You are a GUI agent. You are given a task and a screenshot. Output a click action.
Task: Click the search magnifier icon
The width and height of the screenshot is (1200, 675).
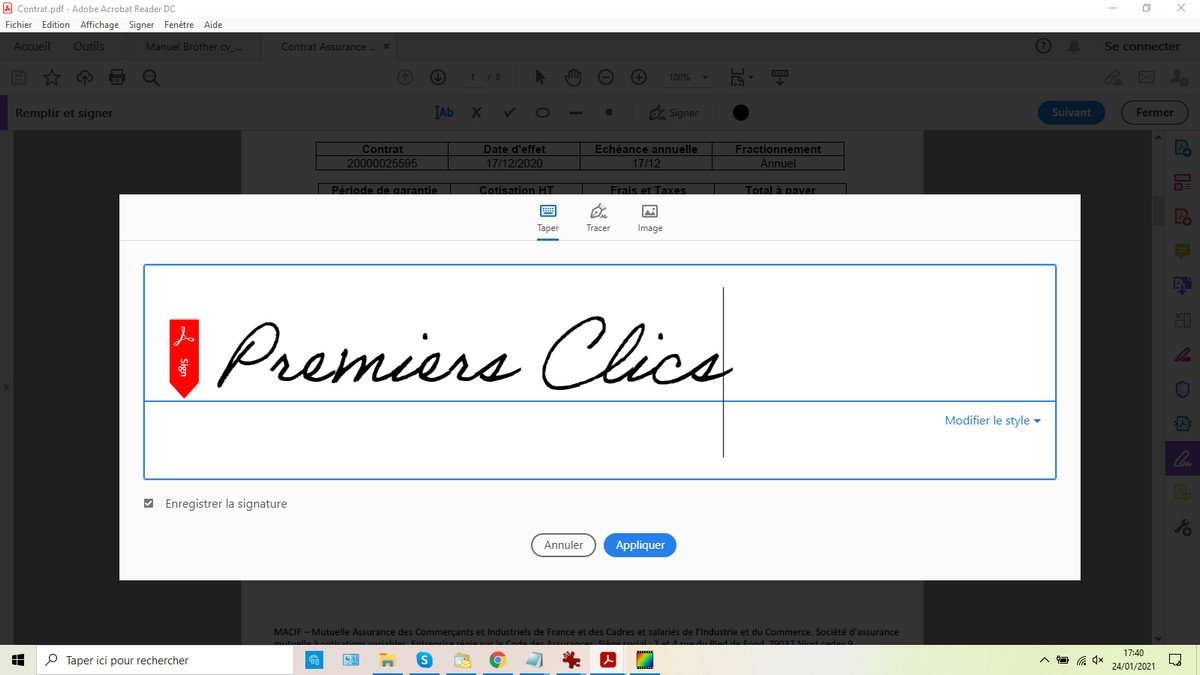pyautogui.click(x=151, y=77)
